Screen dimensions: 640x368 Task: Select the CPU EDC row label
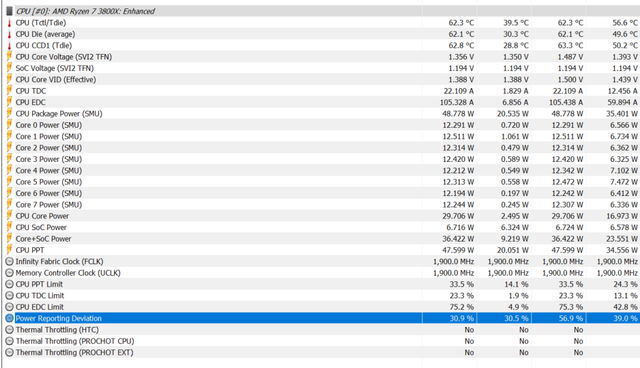[x=31, y=102]
